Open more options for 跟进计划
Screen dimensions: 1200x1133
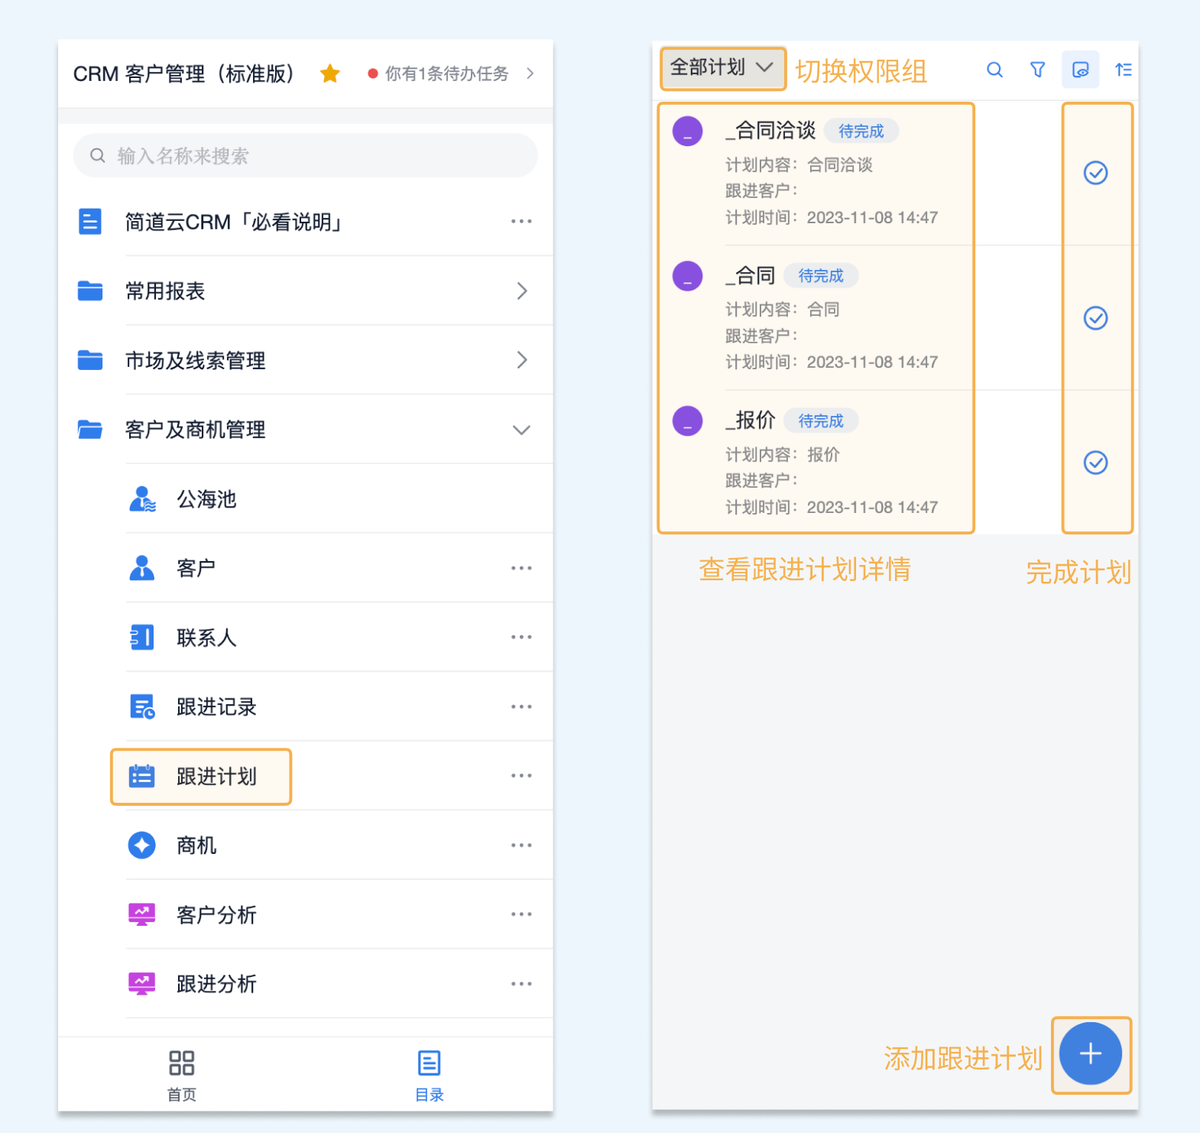coord(521,776)
